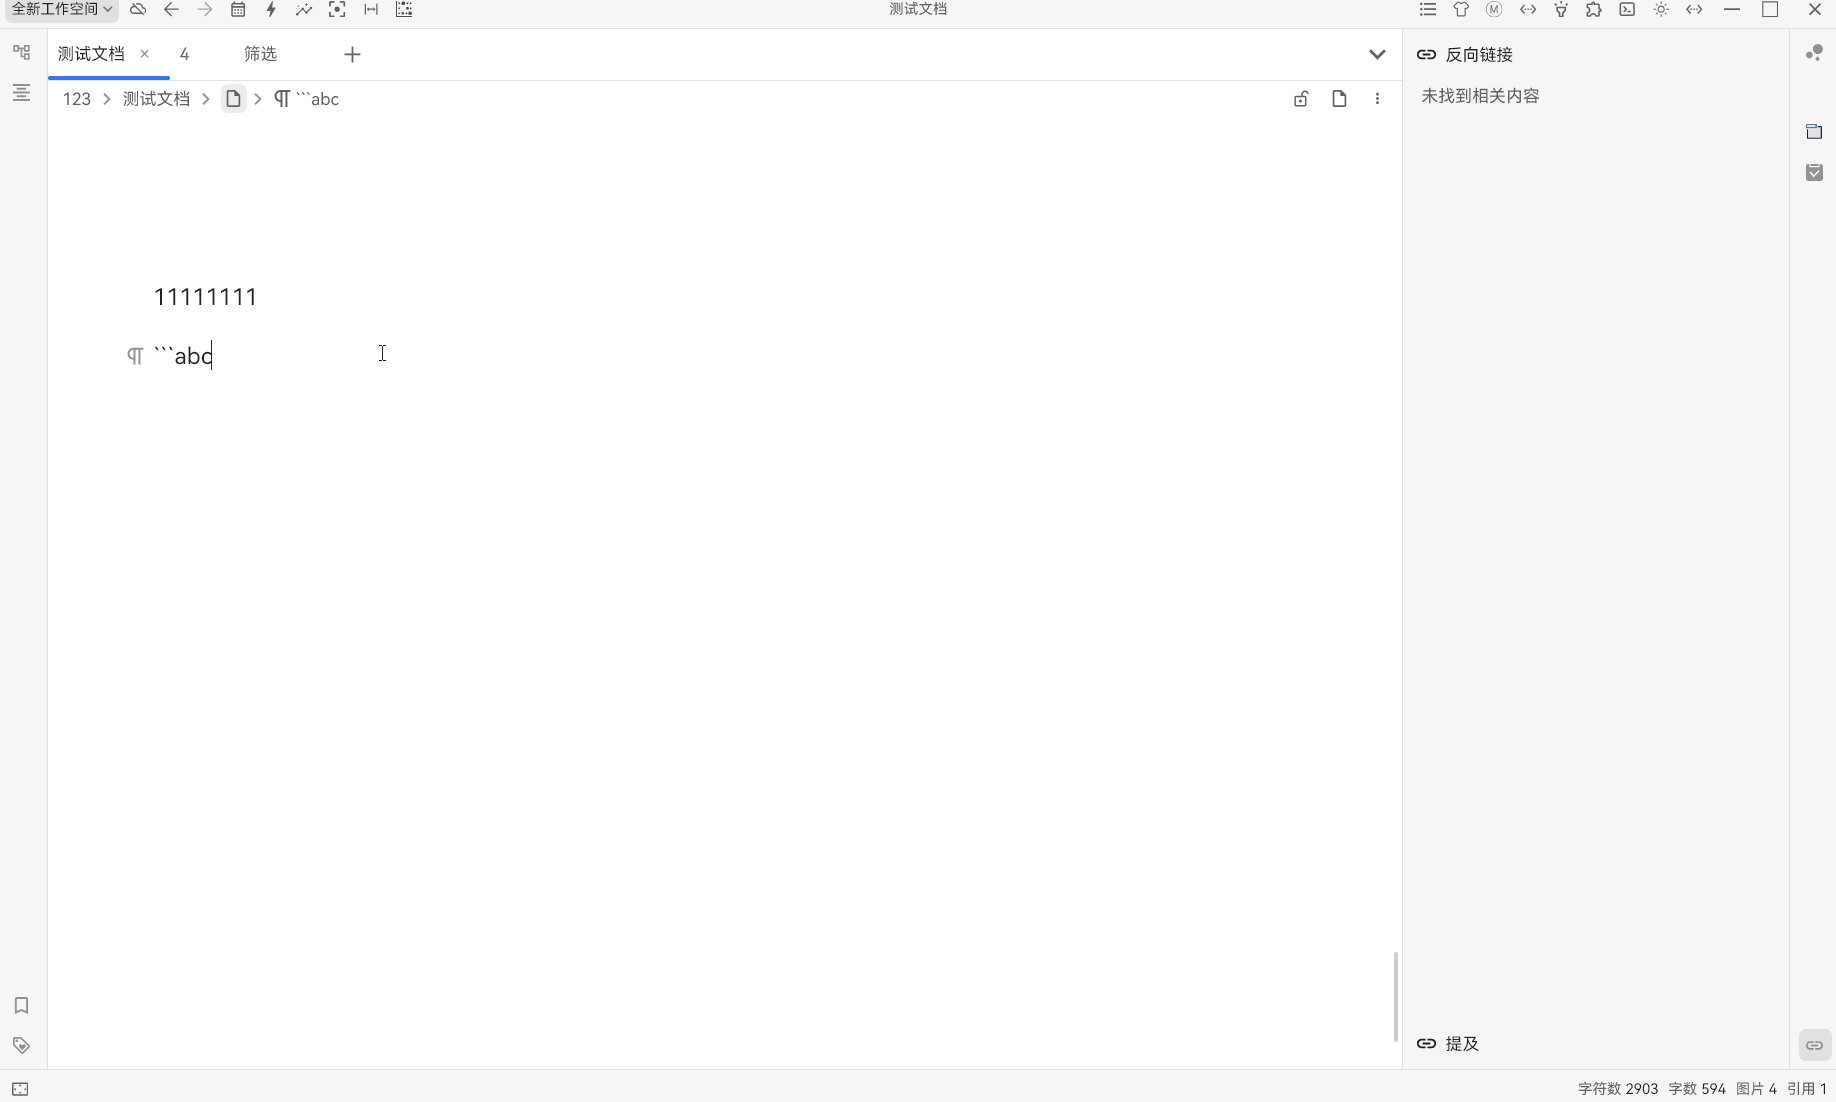Click the 未找到相关内容 message
1836x1102 pixels.
1480,96
